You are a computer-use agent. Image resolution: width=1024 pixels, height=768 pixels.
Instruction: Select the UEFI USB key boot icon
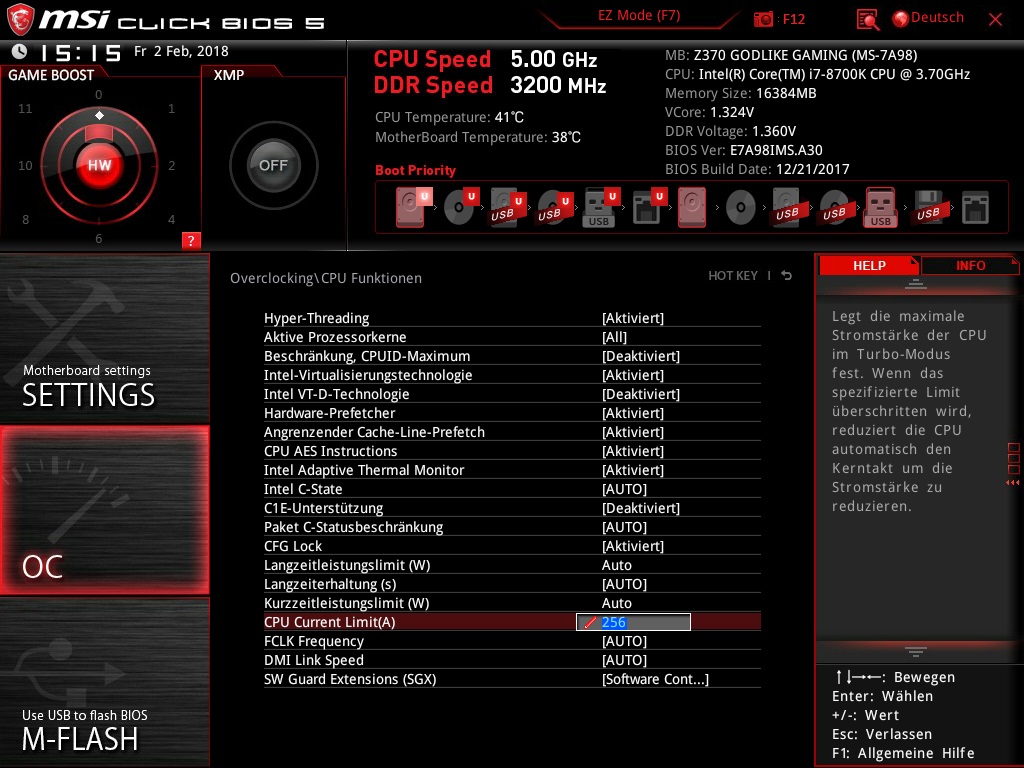600,208
